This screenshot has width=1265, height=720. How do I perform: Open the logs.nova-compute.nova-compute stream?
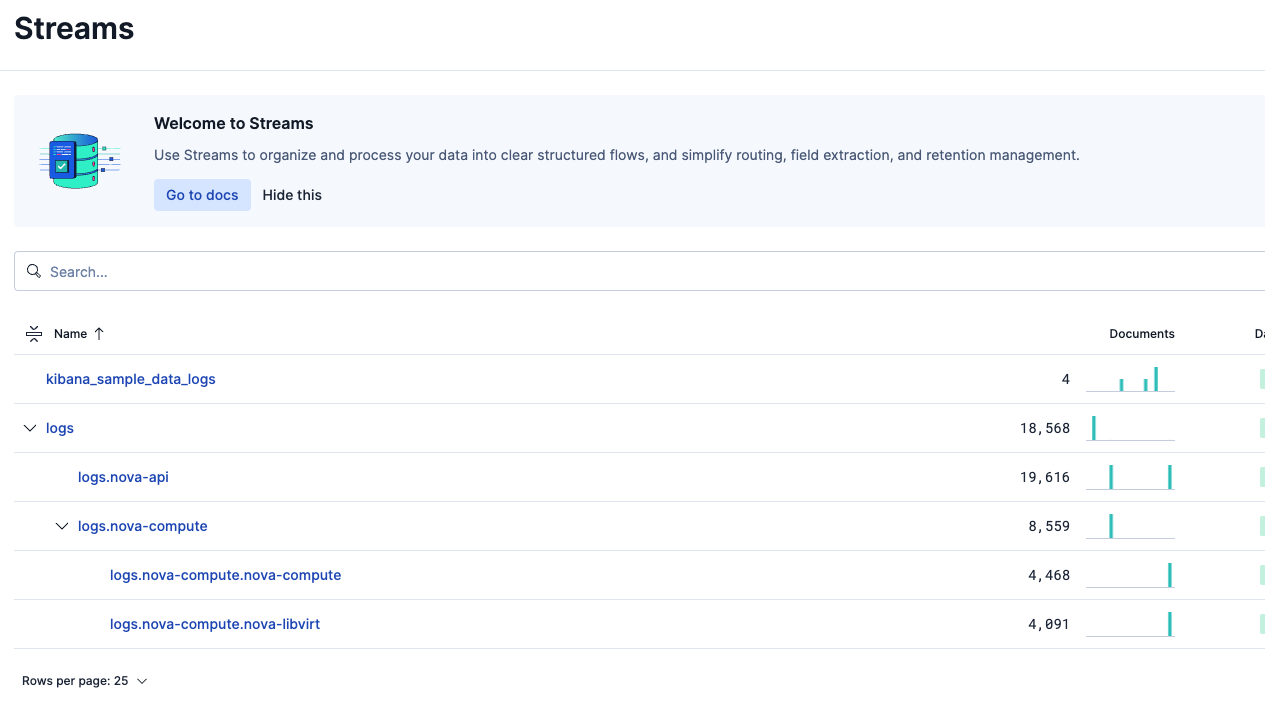(225, 575)
